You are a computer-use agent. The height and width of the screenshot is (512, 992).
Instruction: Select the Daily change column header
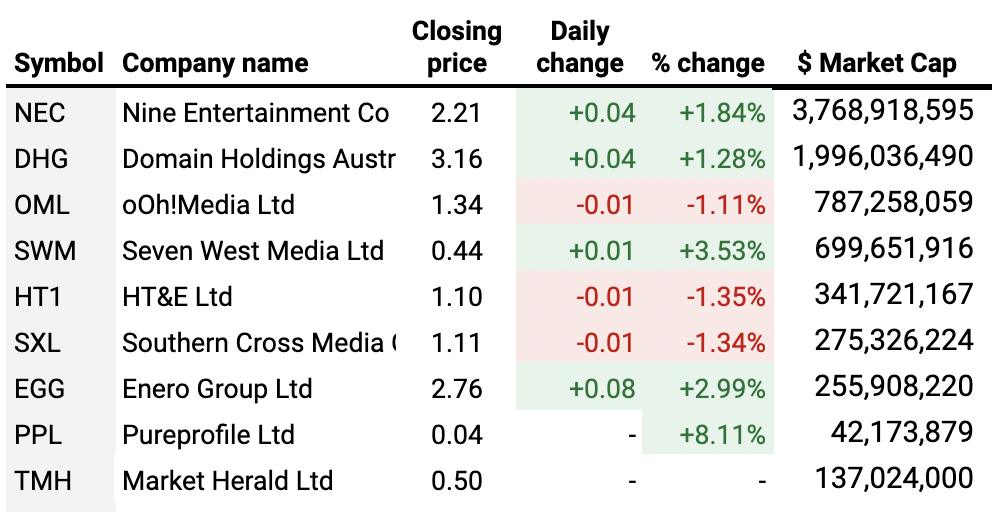[580, 47]
